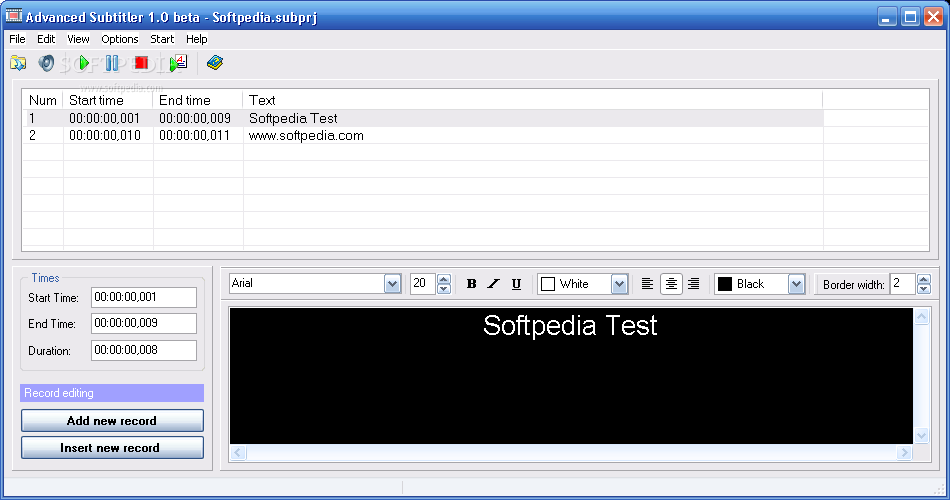Decrease the font size with down arrow

pyautogui.click(x=443, y=289)
